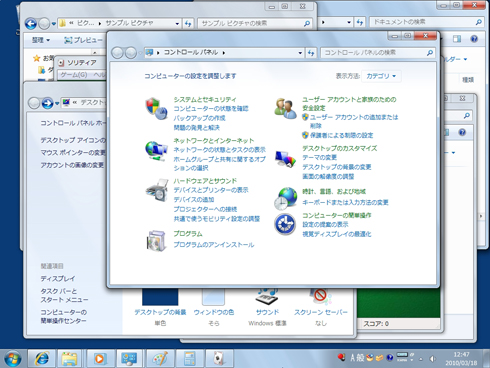490x368 pixels.
Task: Click Change the theme link
Action: click(319, 157)
